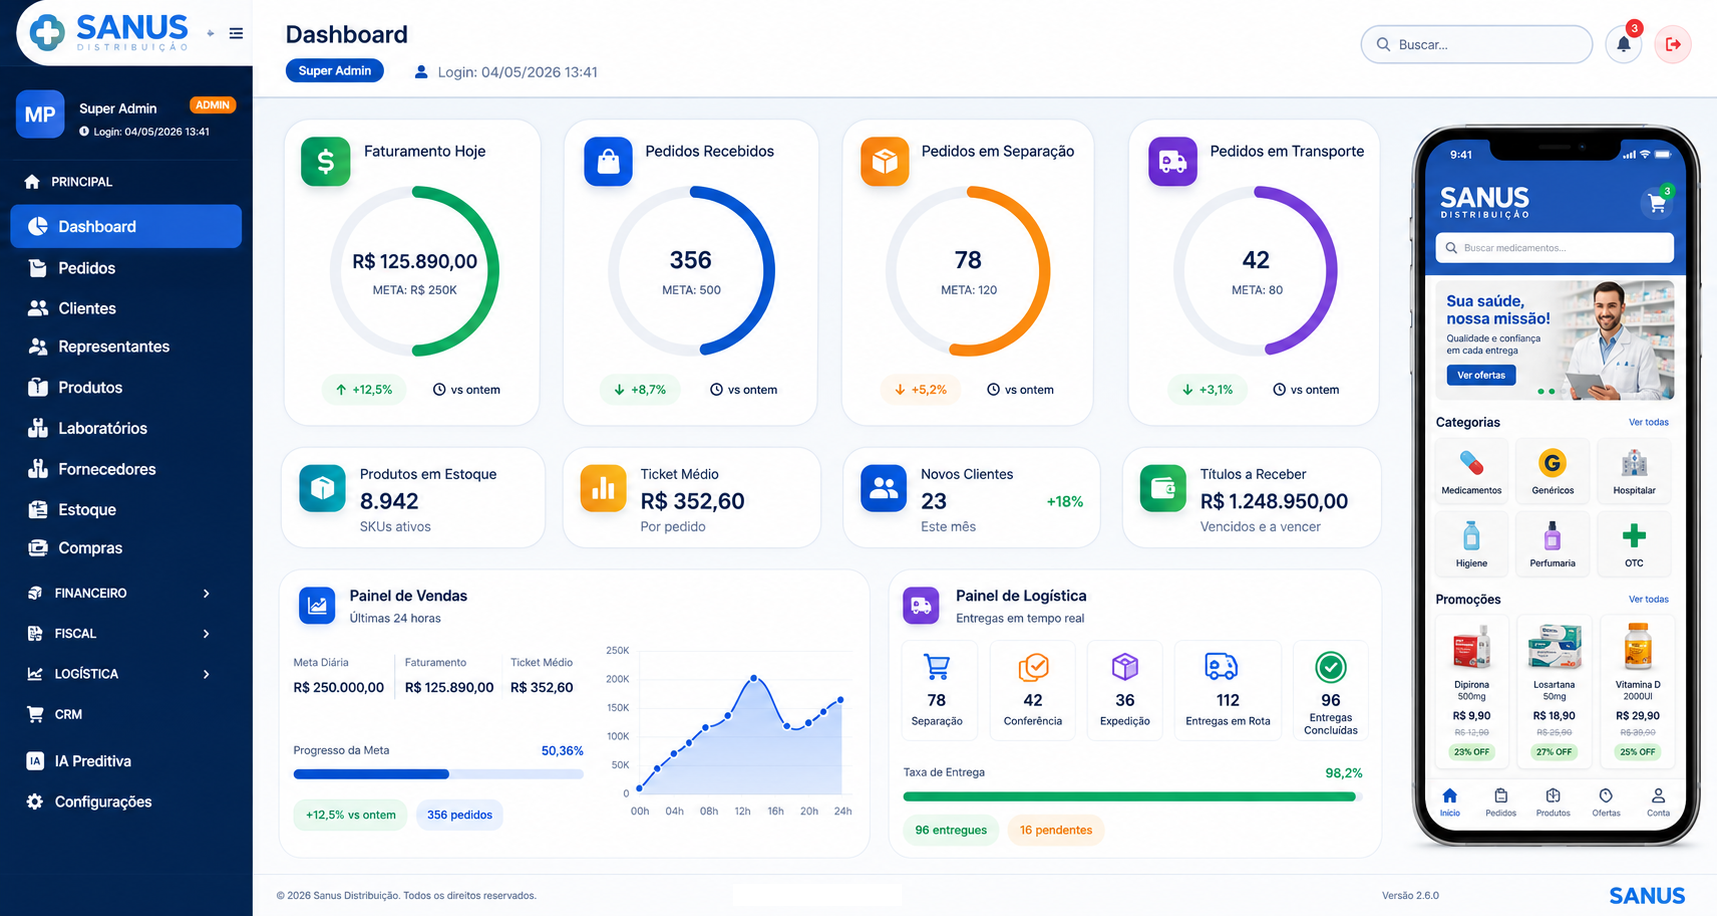Open the Dipirona 500mg product thumbnail
The width and height of the screenshot is (1717, 916).
point(1472,647)
